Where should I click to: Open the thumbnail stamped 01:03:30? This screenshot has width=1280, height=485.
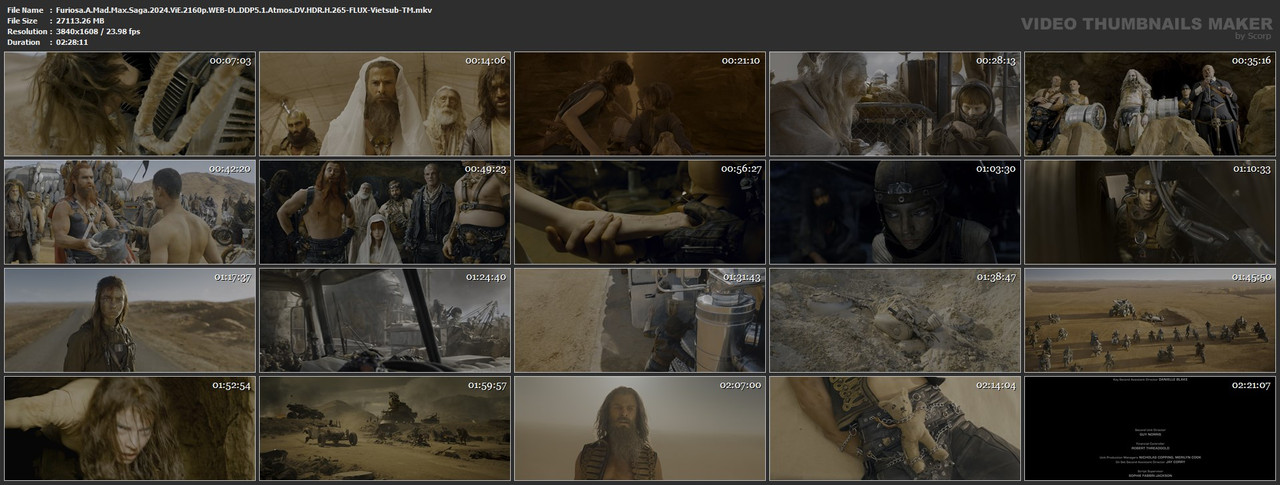(895, 212)
